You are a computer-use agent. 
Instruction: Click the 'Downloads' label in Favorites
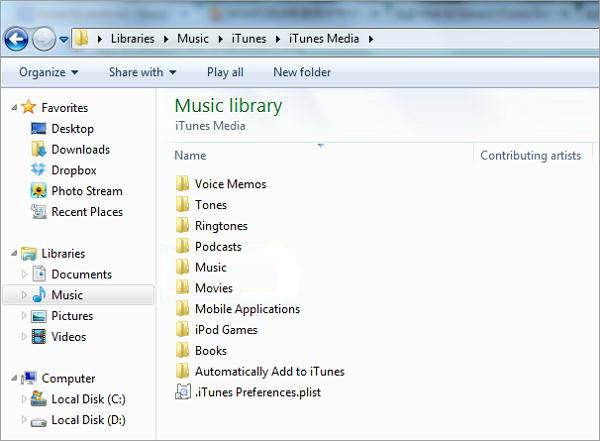coord(80,149)
